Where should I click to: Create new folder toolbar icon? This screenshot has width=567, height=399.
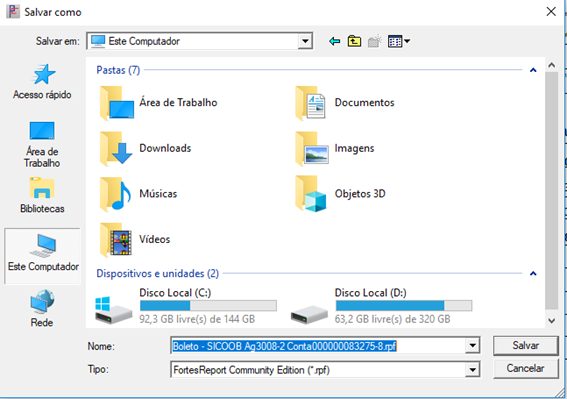tap(375, 41)
